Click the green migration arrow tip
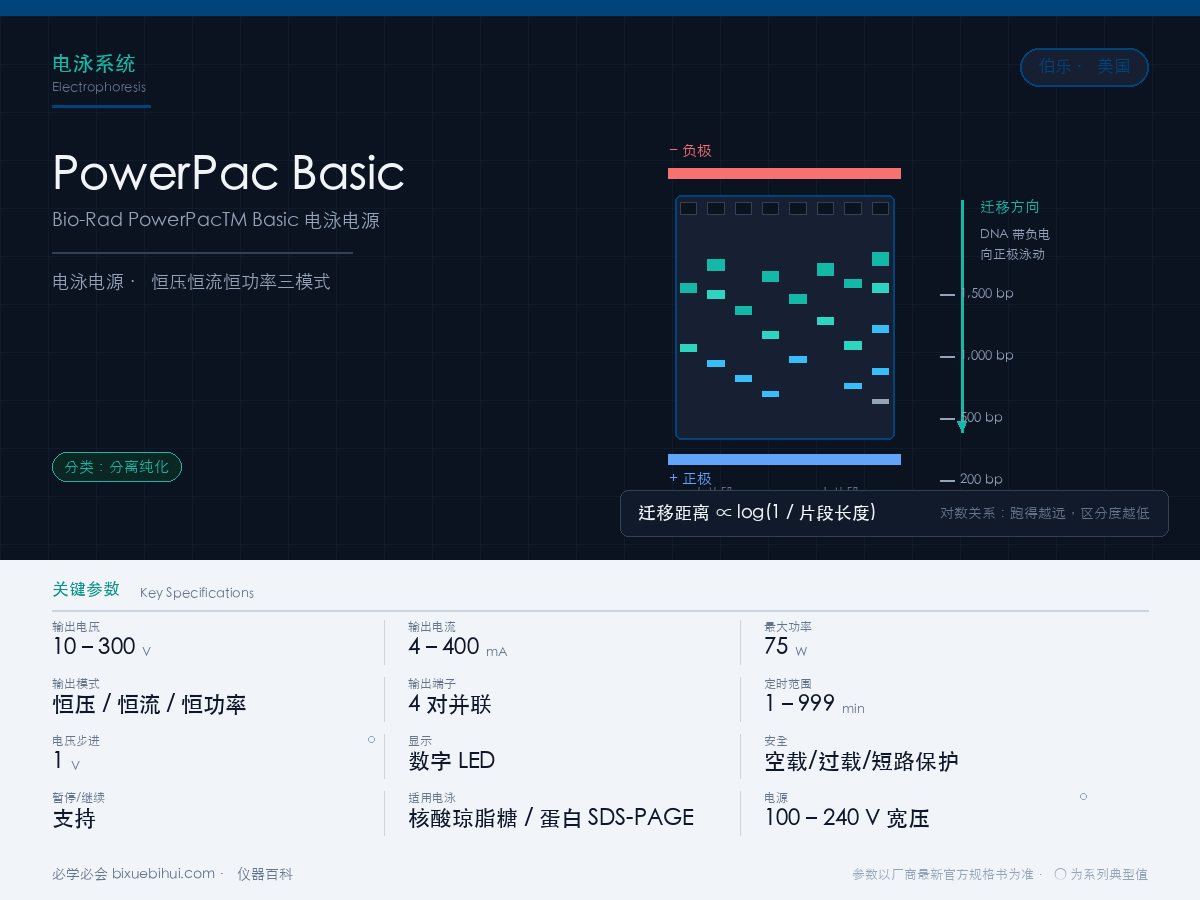The height and width of the screenshot is (900, 1200). tap(962, 427)
